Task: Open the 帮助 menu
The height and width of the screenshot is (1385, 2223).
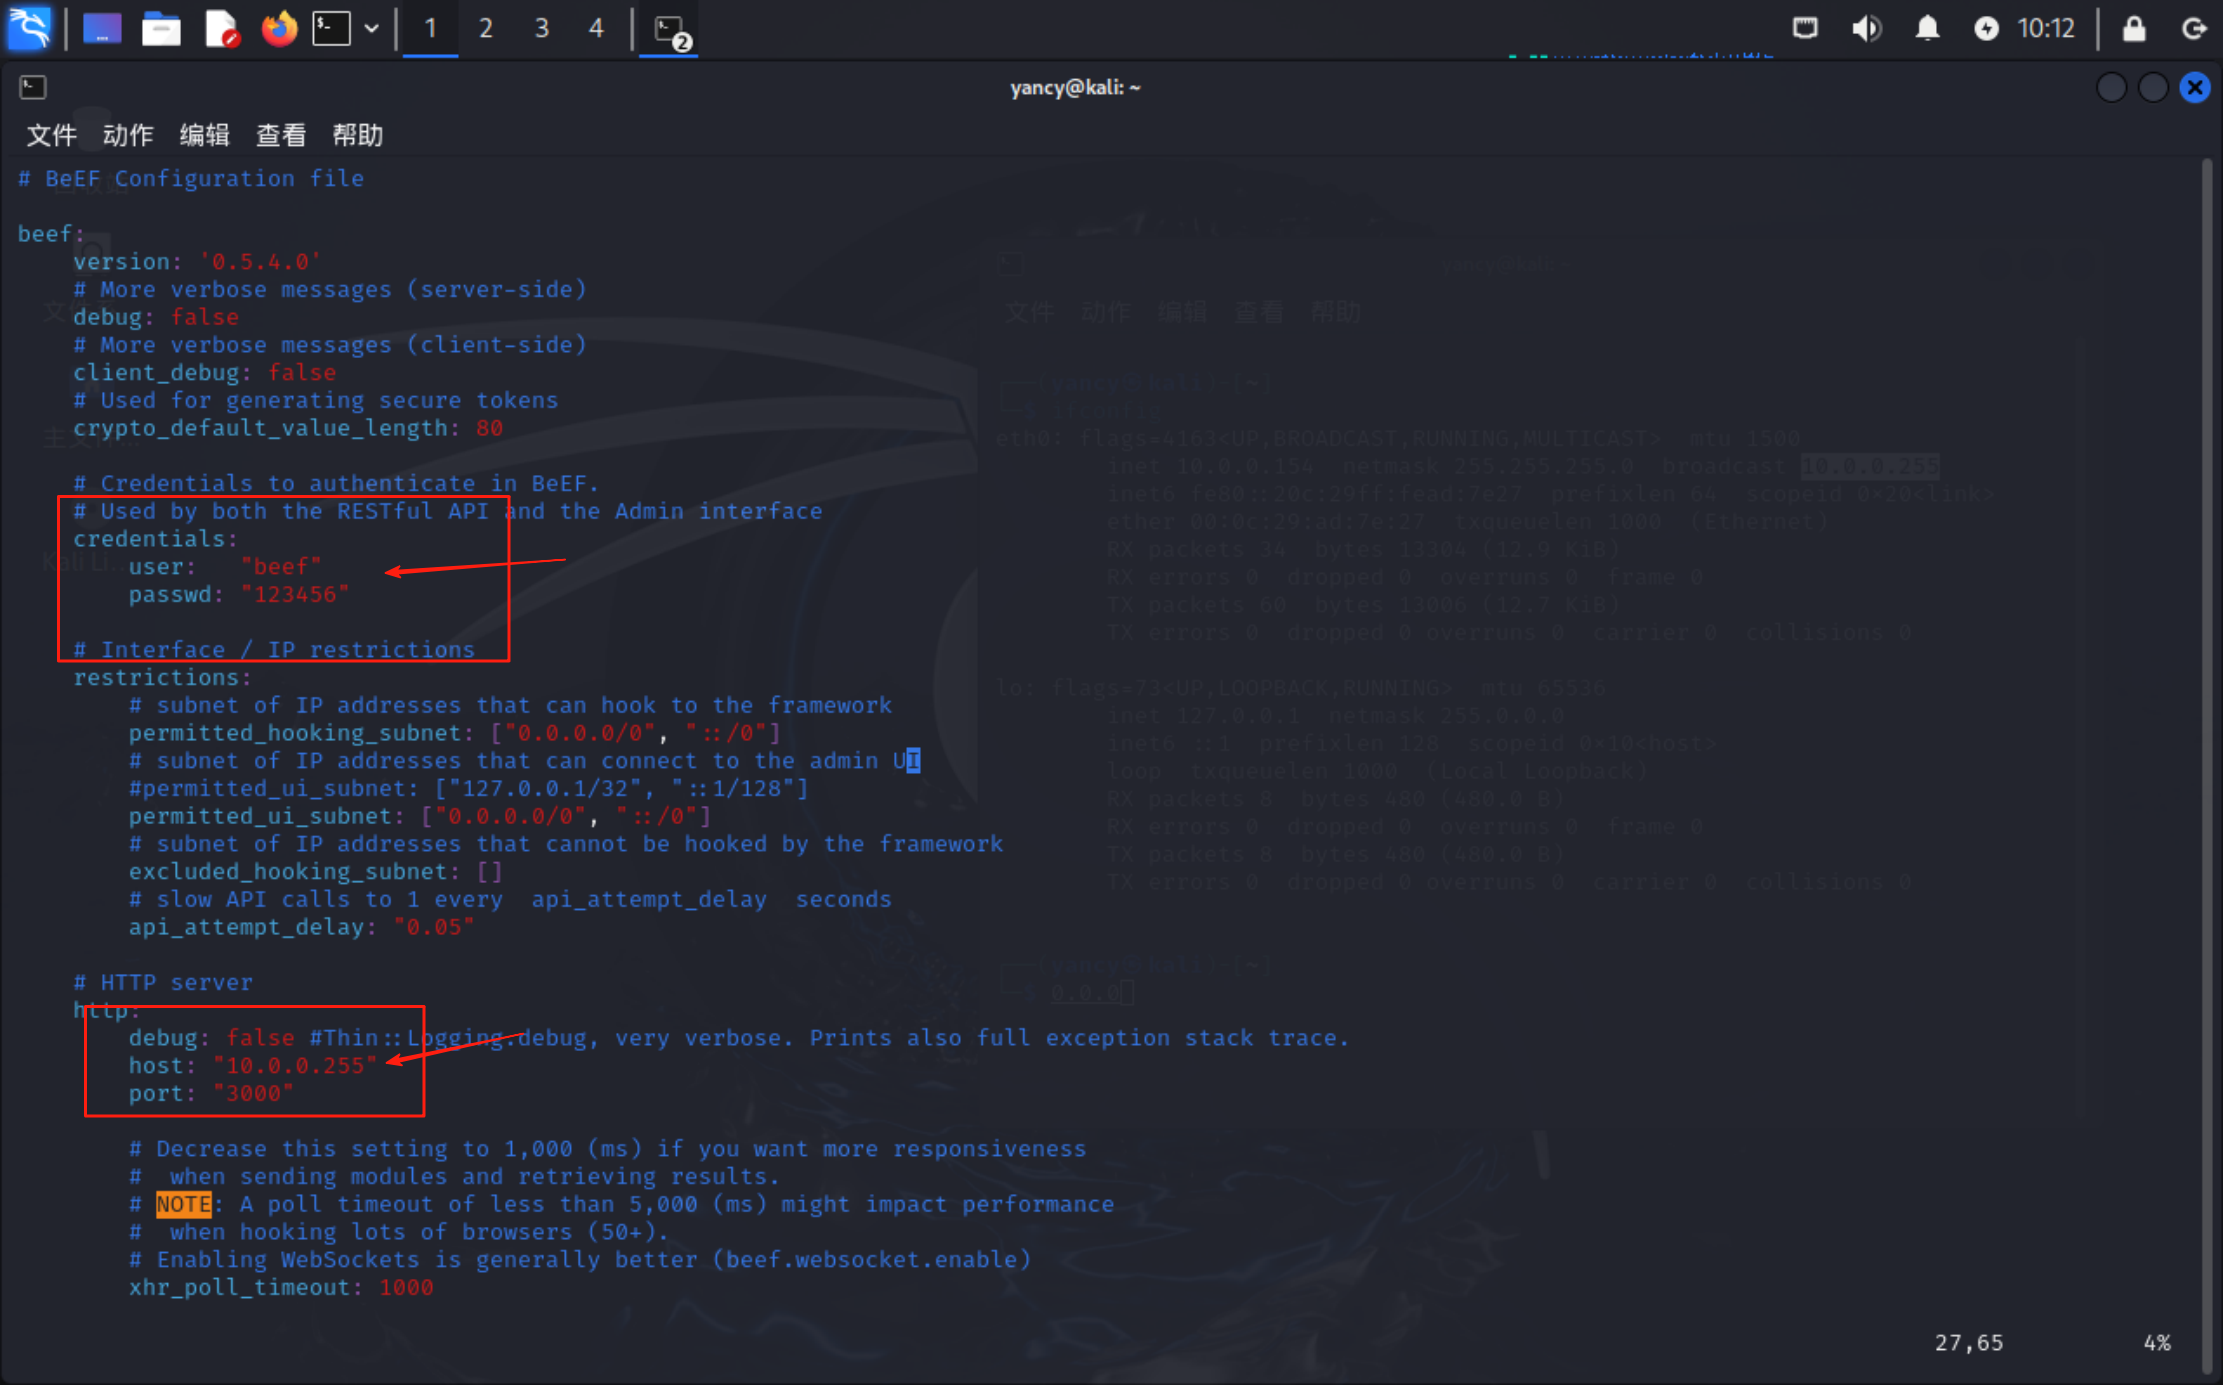Action: pos(357,135)
